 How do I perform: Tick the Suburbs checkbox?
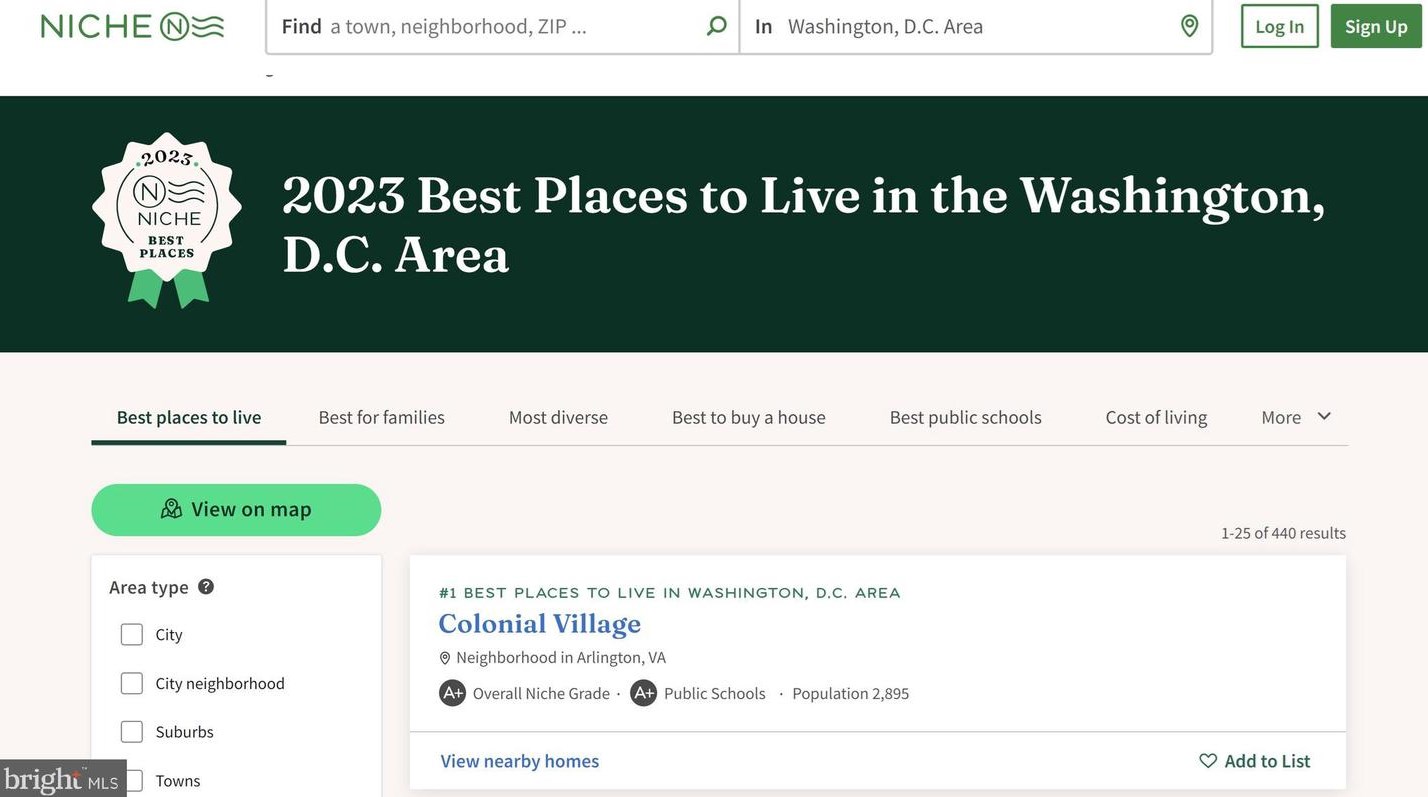(132, 732)
